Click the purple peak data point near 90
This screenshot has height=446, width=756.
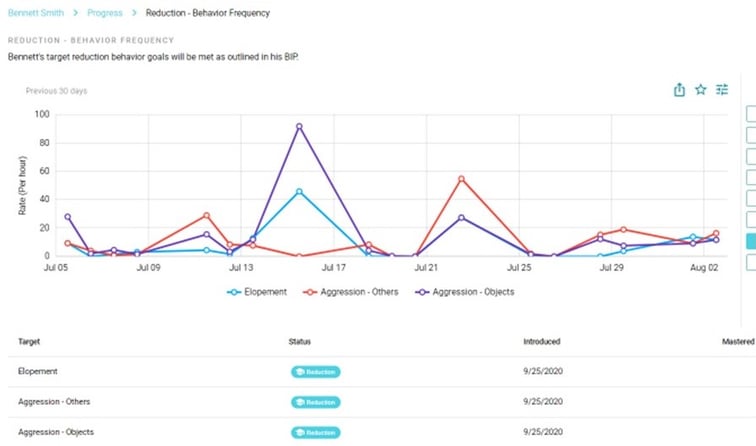(x=299, y=127)
